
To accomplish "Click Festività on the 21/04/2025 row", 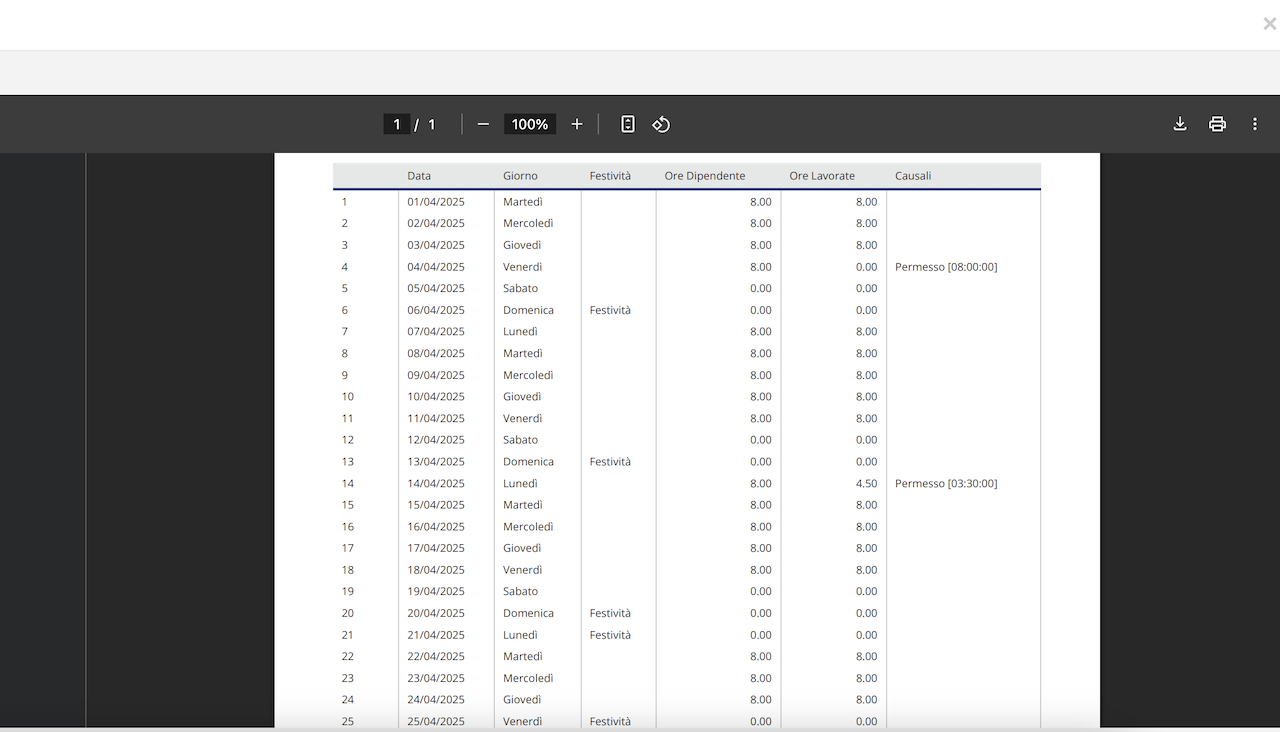I will pyautogui.click(x=610, y=635).
